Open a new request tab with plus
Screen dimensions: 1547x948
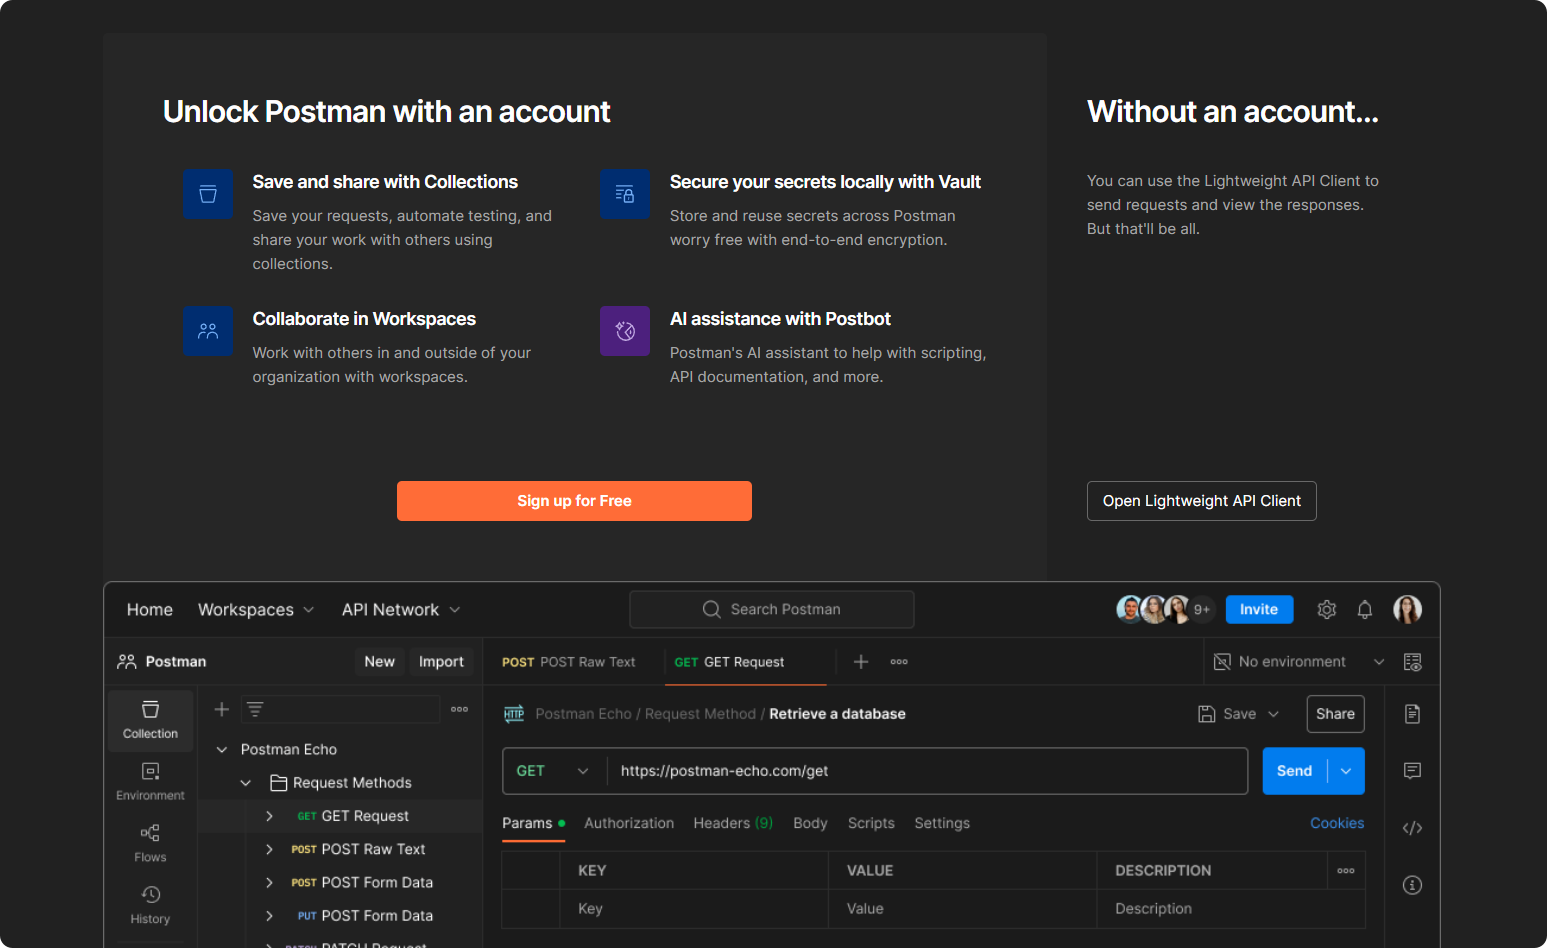(861, 662)
